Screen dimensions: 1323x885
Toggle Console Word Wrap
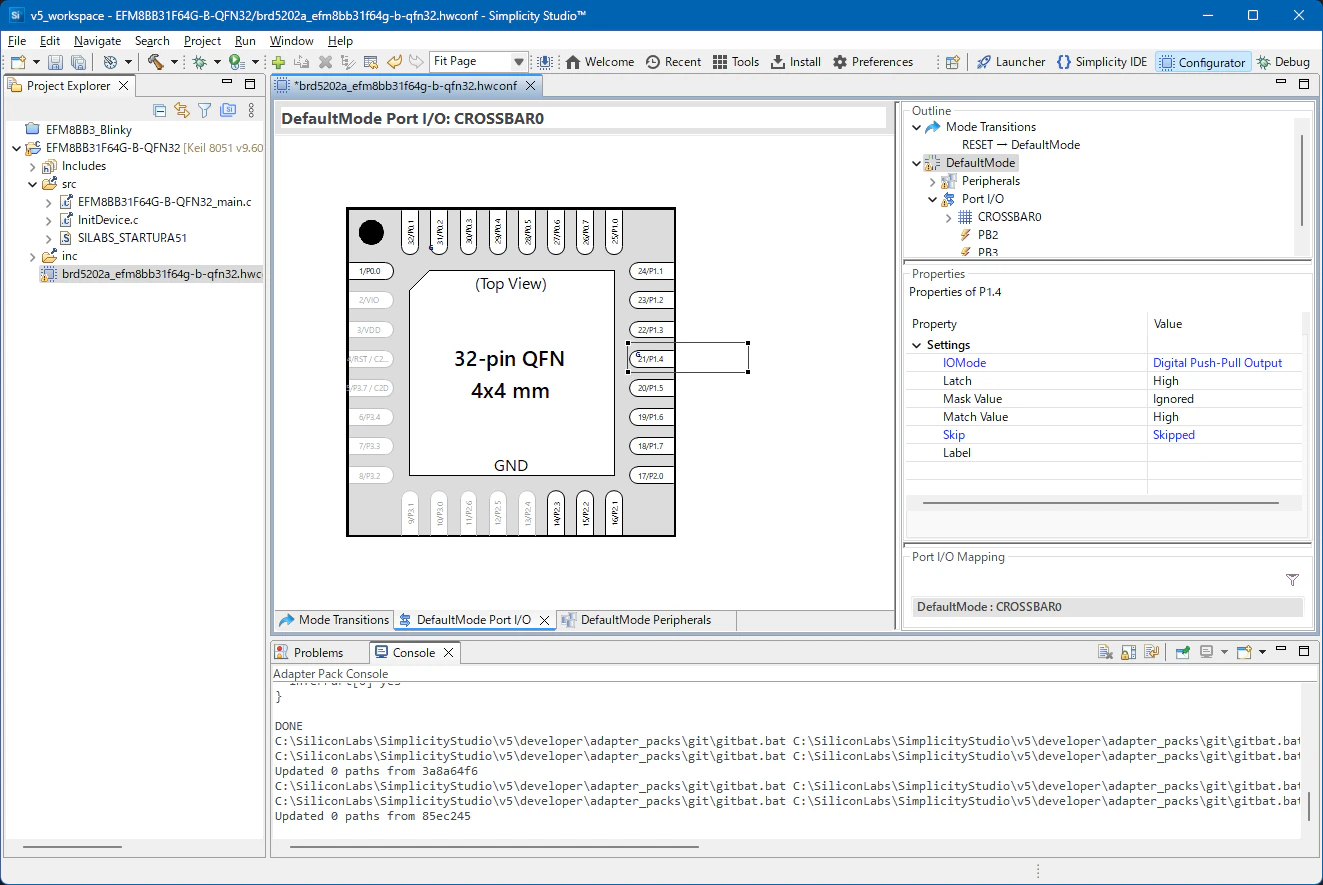(x=1151, y=652)
